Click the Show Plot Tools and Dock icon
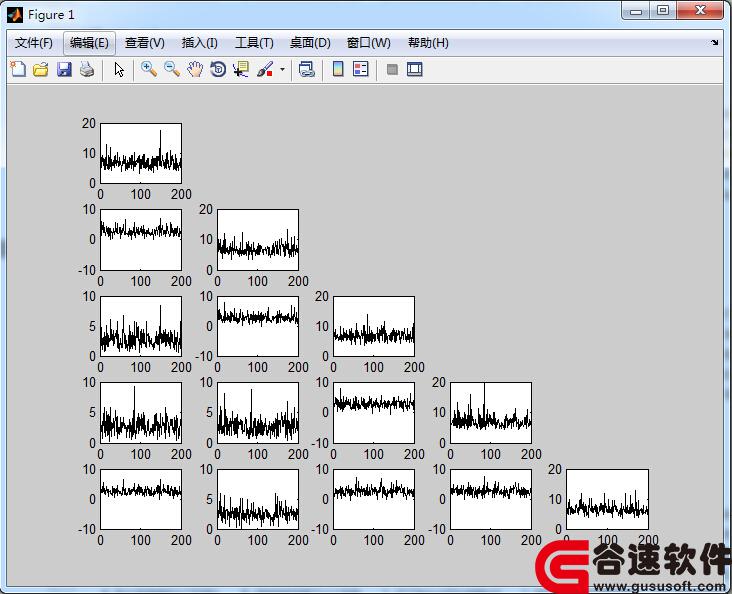The height and width of the screenshot is (594, 732). (x=415, y=69)
